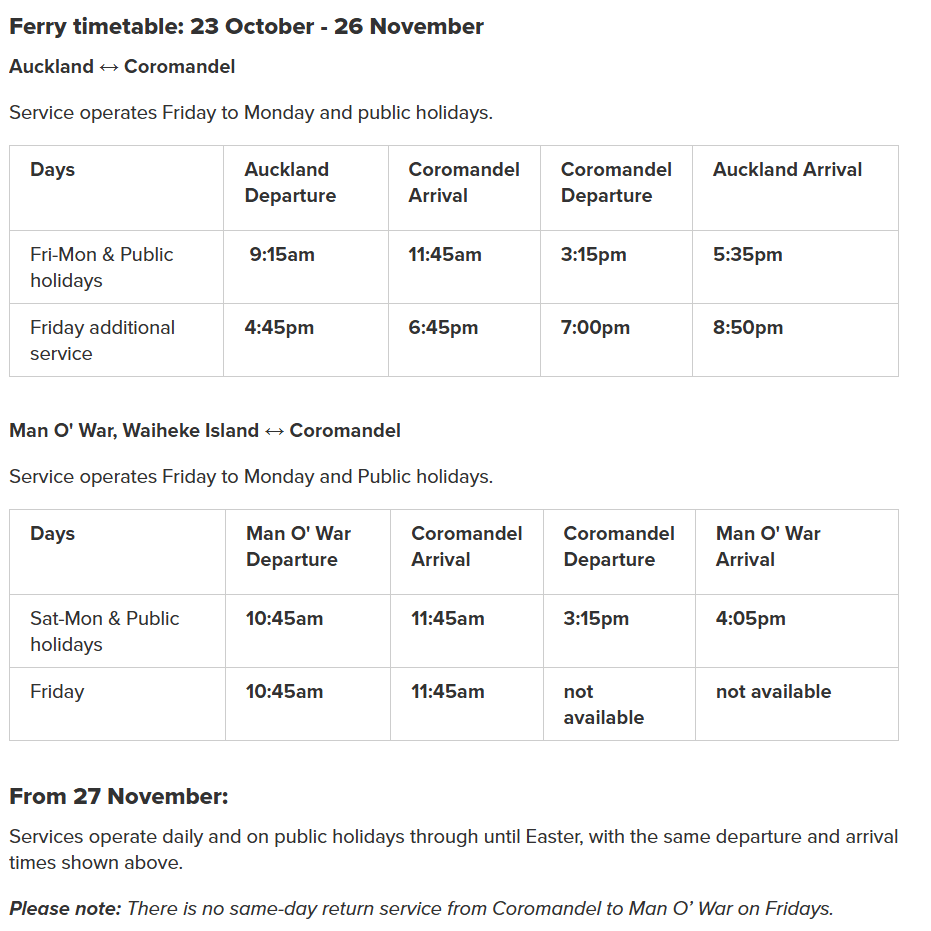Click the 7:00pm Coromandel departure cell

(595, 328)
